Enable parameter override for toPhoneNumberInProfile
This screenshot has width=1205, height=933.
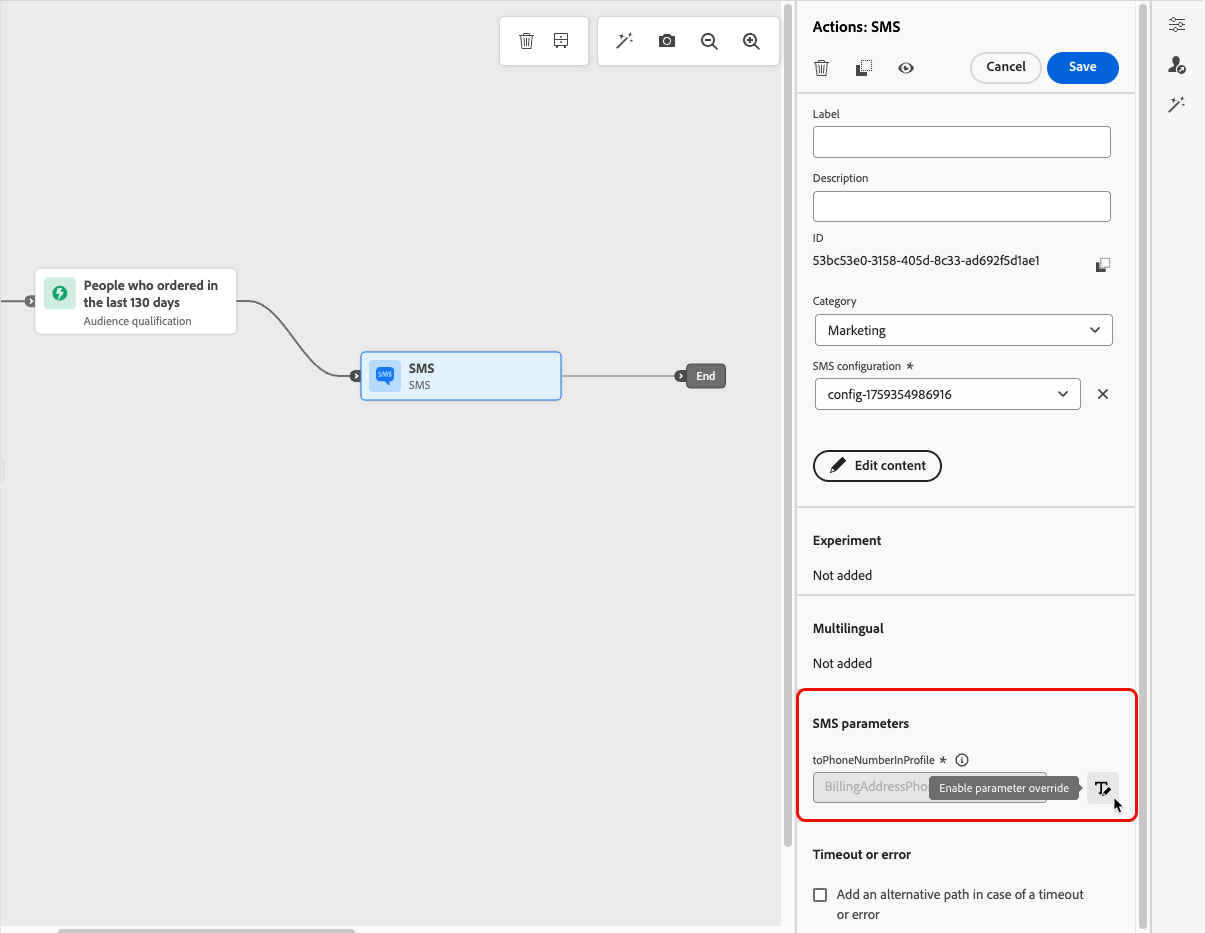[x=1103, y=788]
